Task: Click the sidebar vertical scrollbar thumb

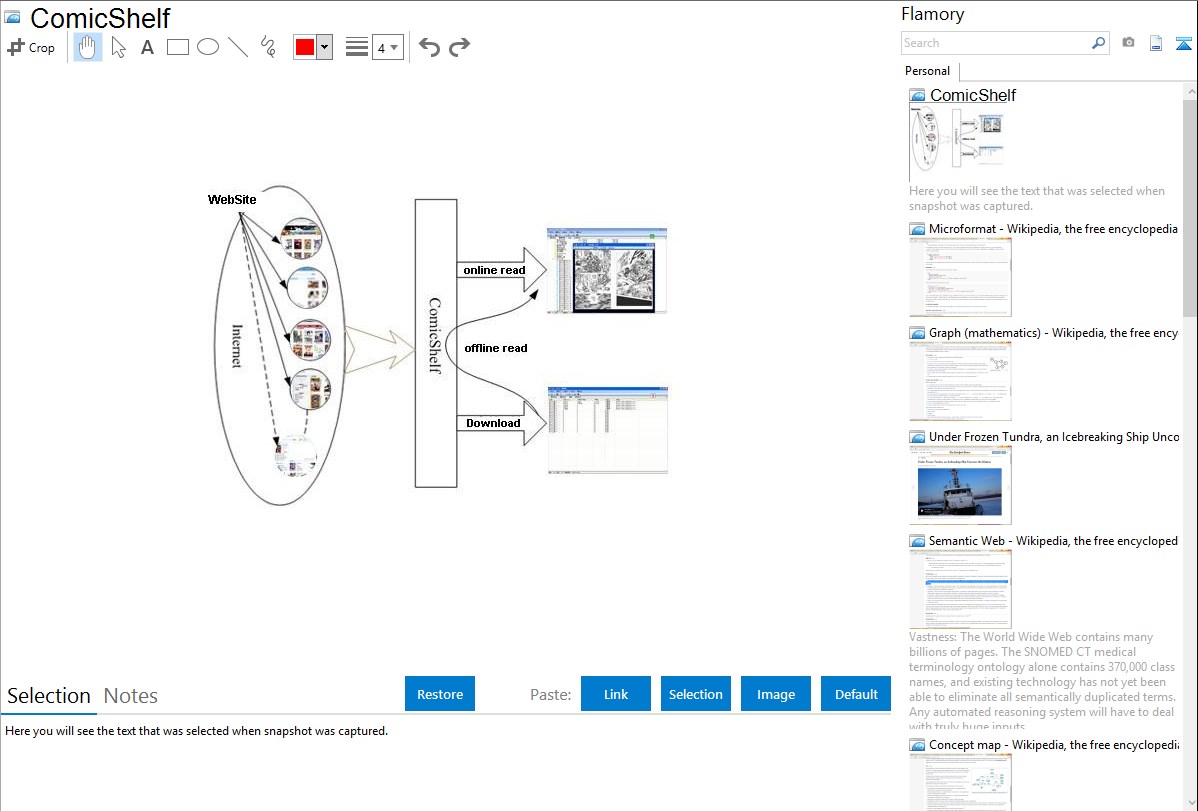Action: tap(1190, 207)
